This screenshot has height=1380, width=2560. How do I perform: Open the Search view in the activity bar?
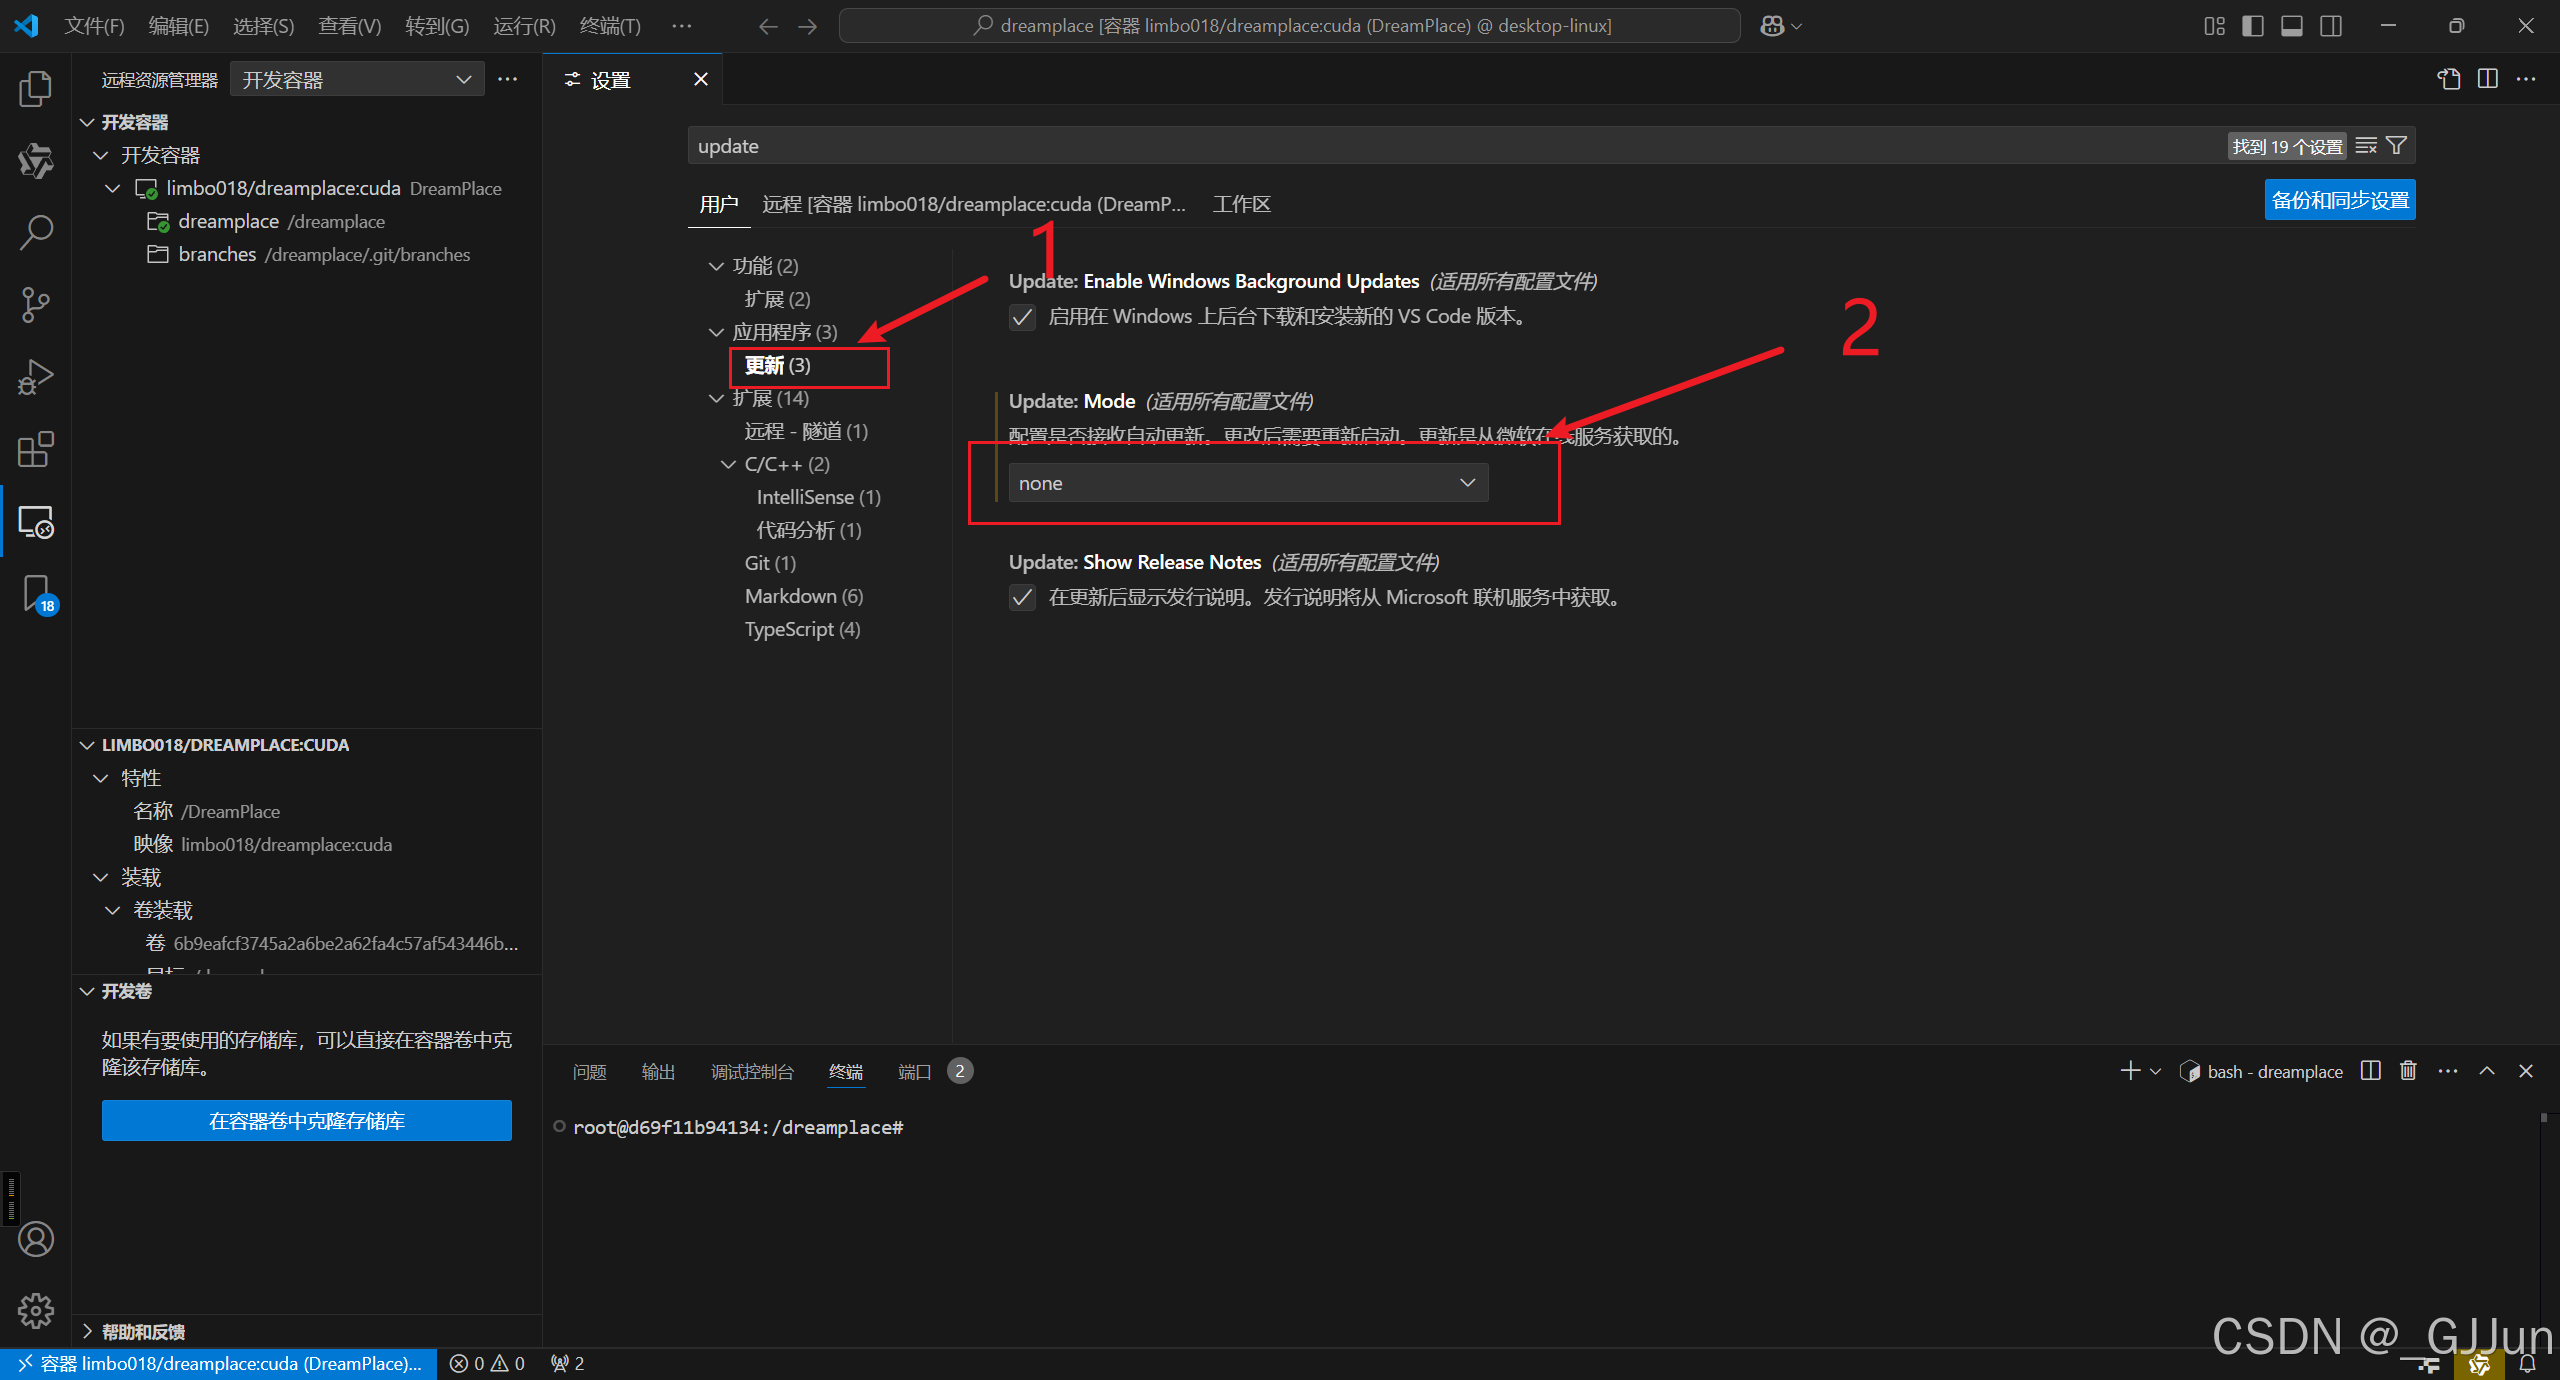point(36,232)
